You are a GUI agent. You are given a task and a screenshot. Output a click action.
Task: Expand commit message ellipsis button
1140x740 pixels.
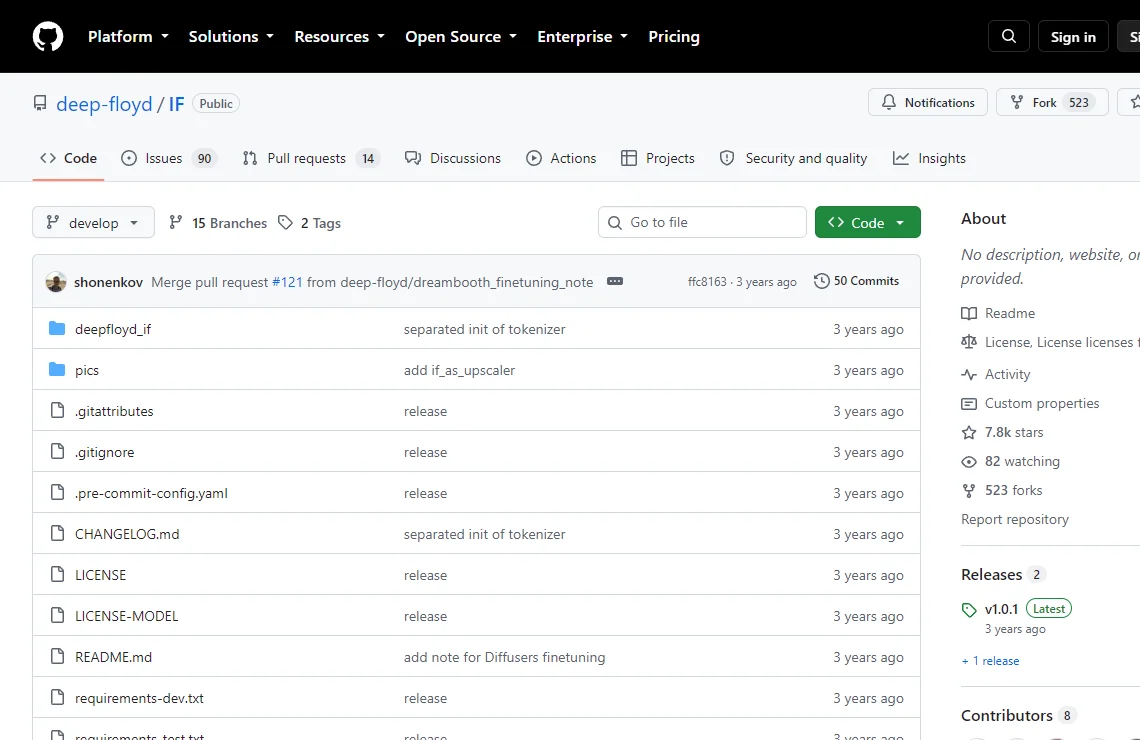click(615, 281)
